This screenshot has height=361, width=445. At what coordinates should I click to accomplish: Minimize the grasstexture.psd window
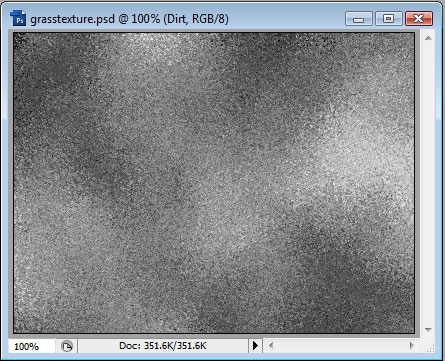point(359,19)
